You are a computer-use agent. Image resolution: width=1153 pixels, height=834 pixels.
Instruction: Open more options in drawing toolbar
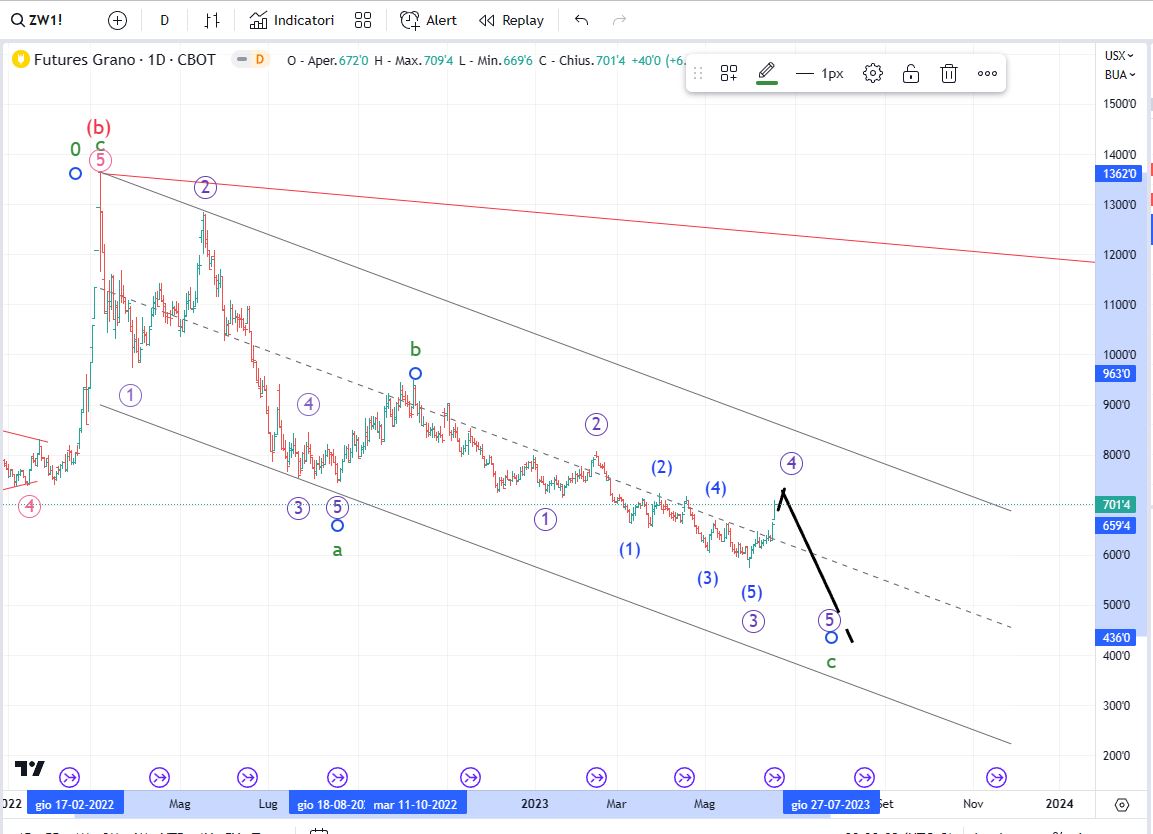pos(988,74)
